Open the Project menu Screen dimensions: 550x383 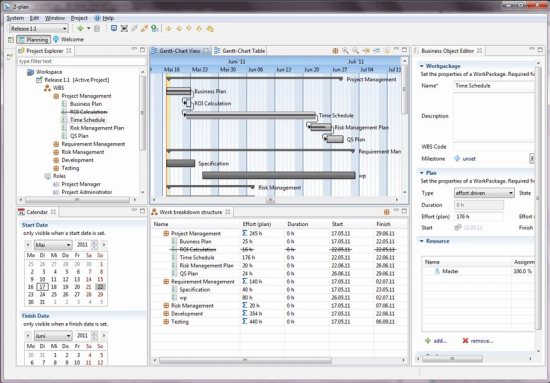pyautogui.click(x=79, y=18)
